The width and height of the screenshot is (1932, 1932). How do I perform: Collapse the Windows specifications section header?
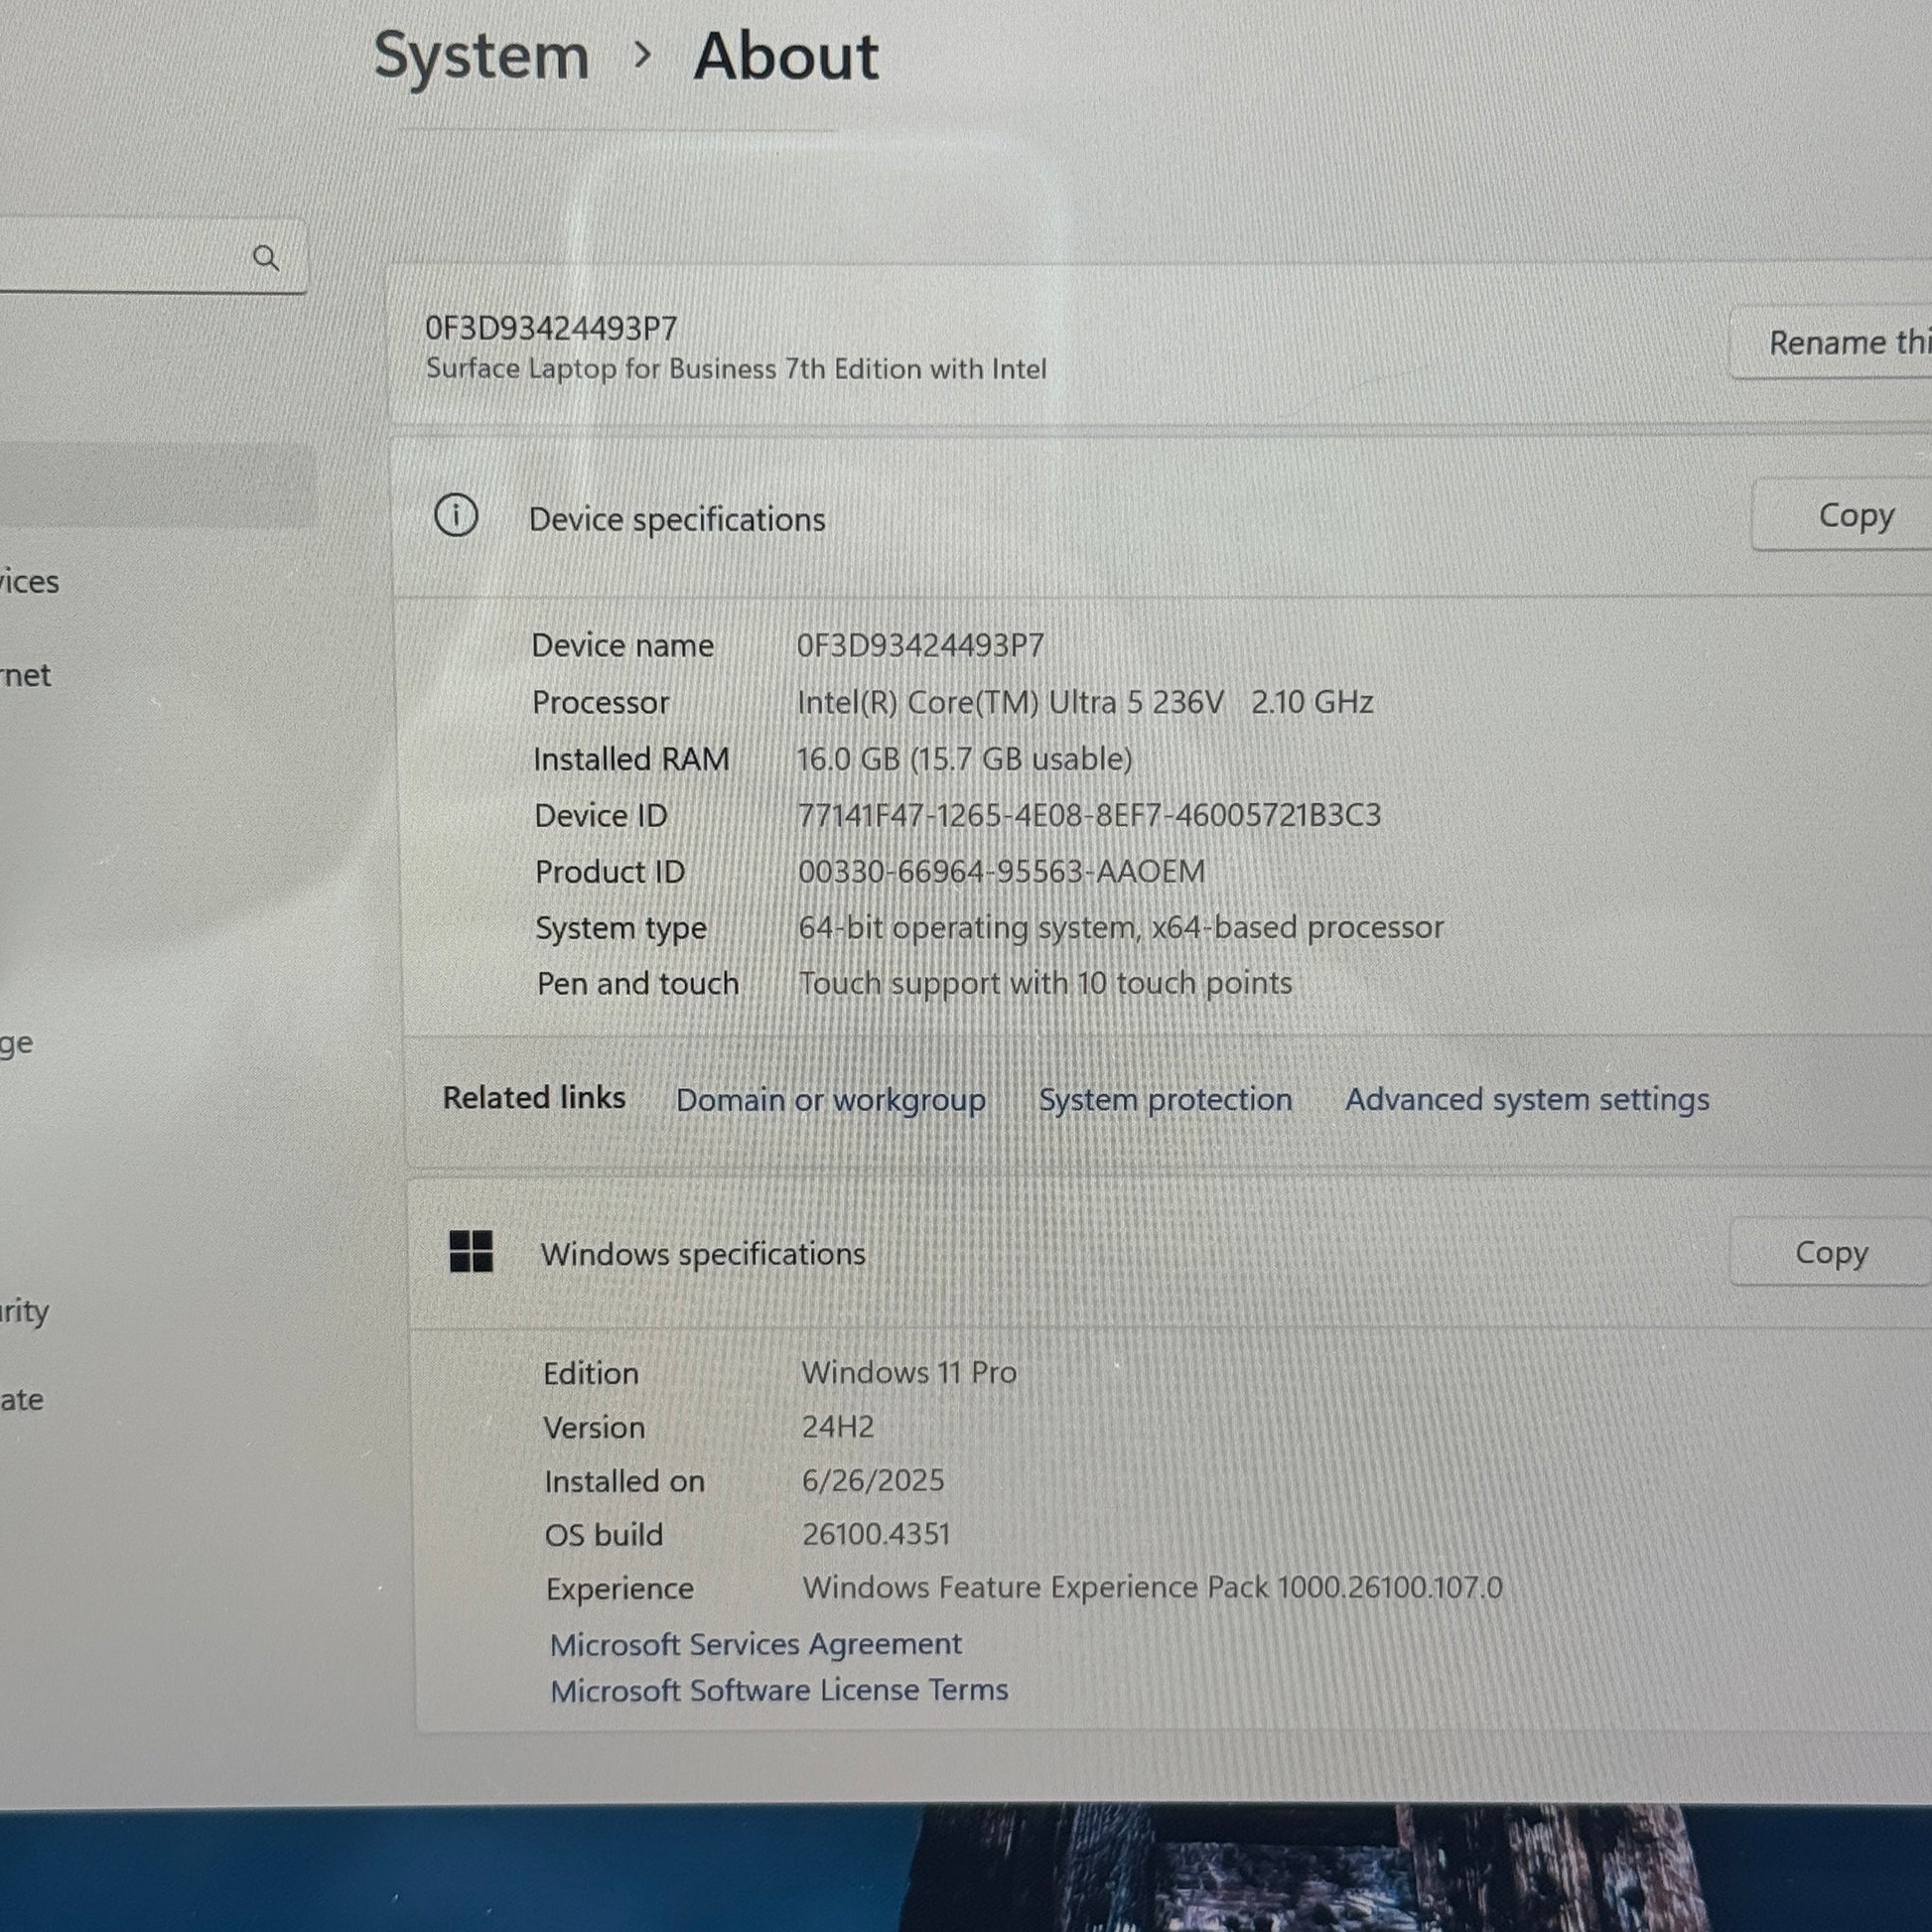1168,1253
